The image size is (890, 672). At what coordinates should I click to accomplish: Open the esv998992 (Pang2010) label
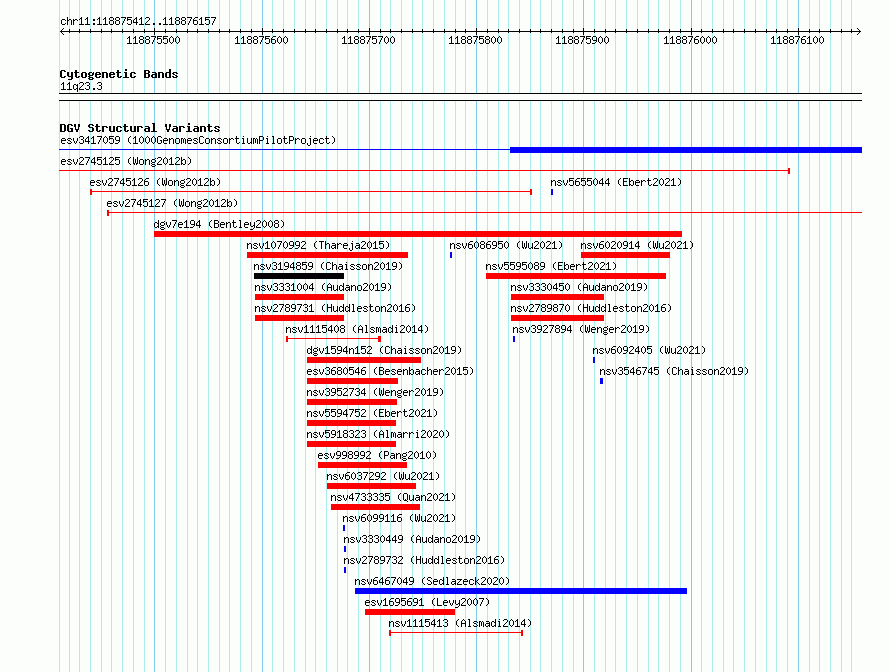[x=377, y=455]
